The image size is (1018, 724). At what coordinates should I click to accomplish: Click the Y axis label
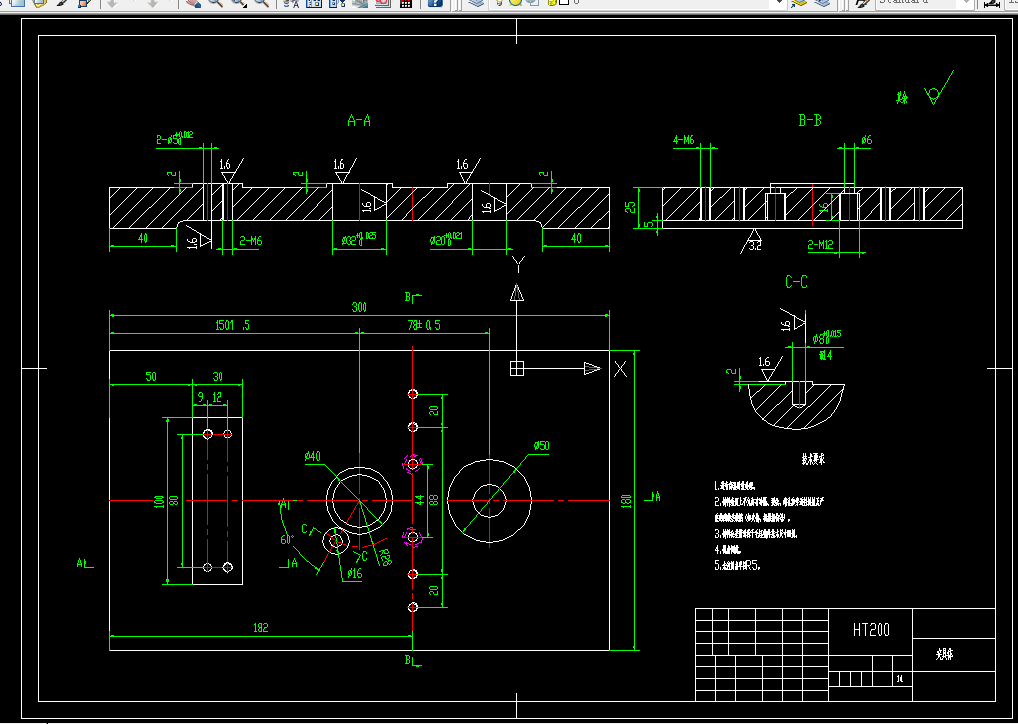517,264
